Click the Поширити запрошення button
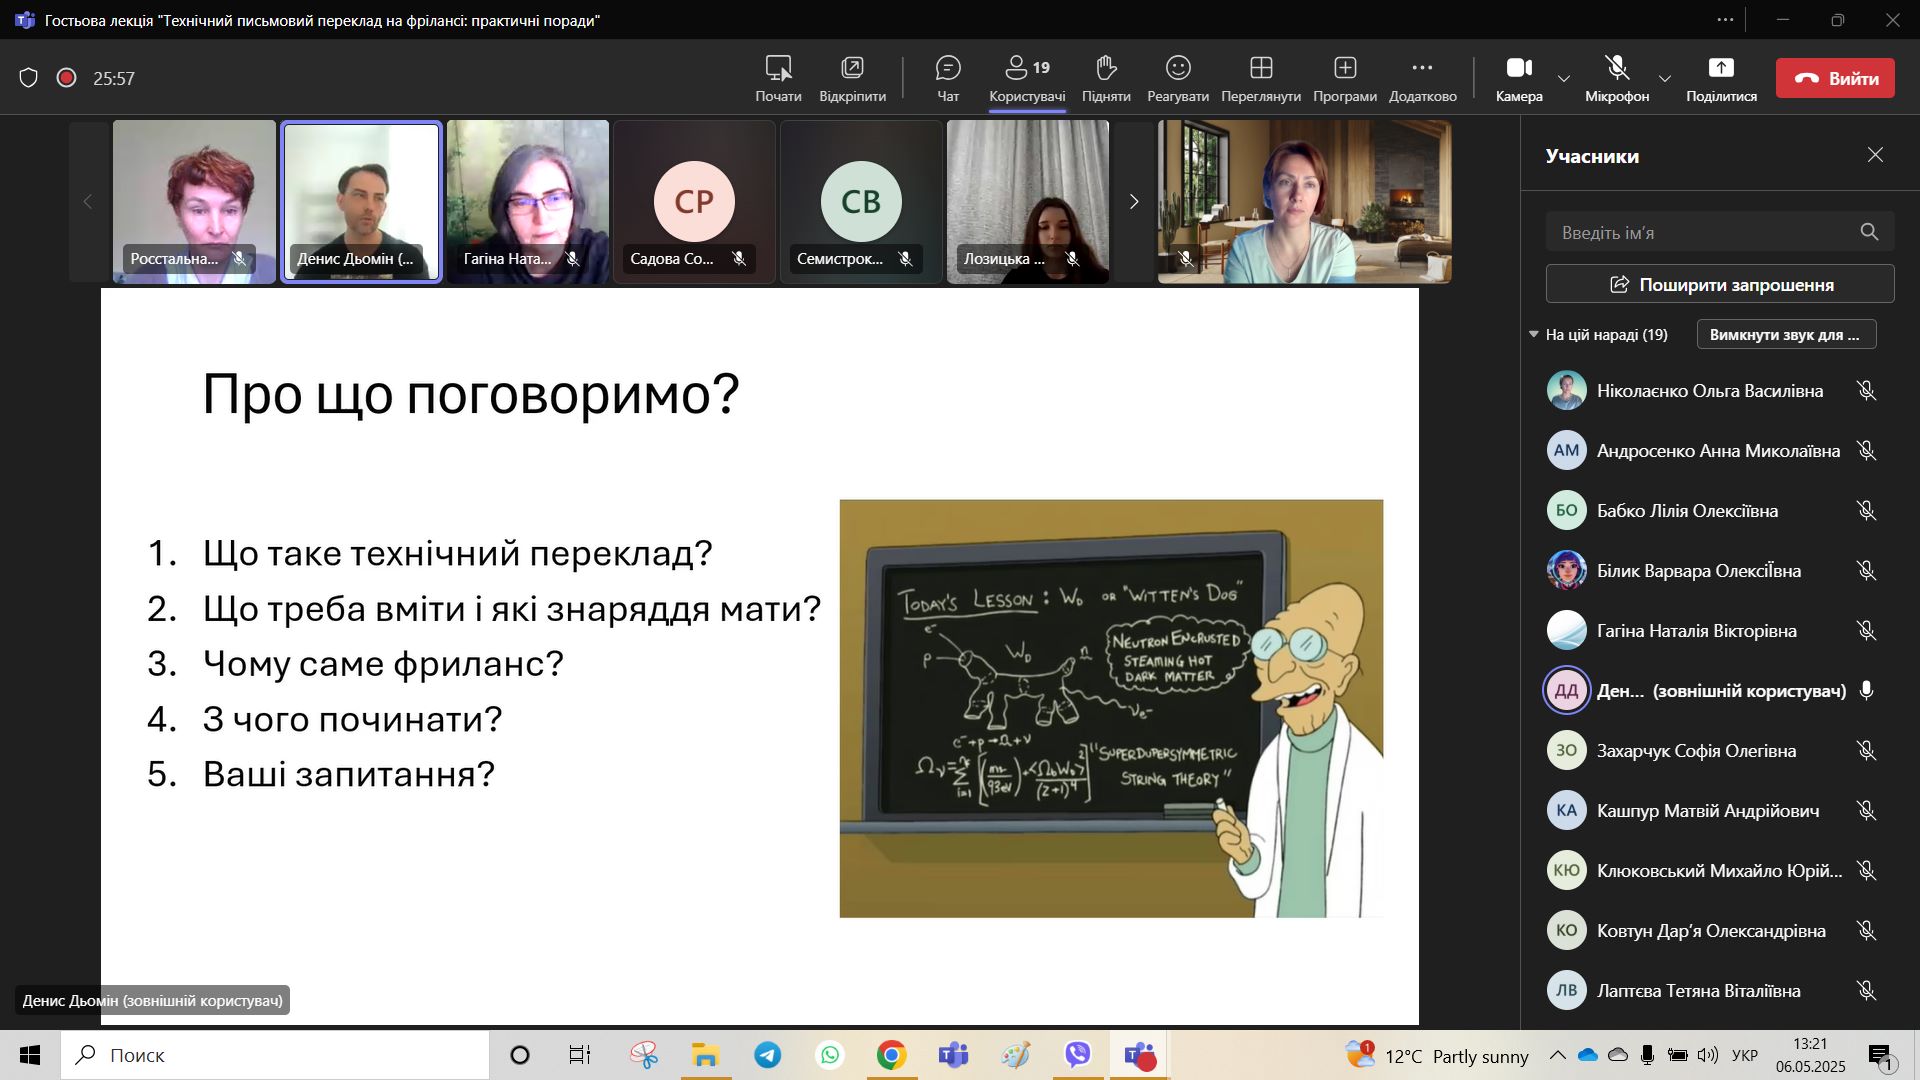 pyautogui.click(x=1719, y=284)
